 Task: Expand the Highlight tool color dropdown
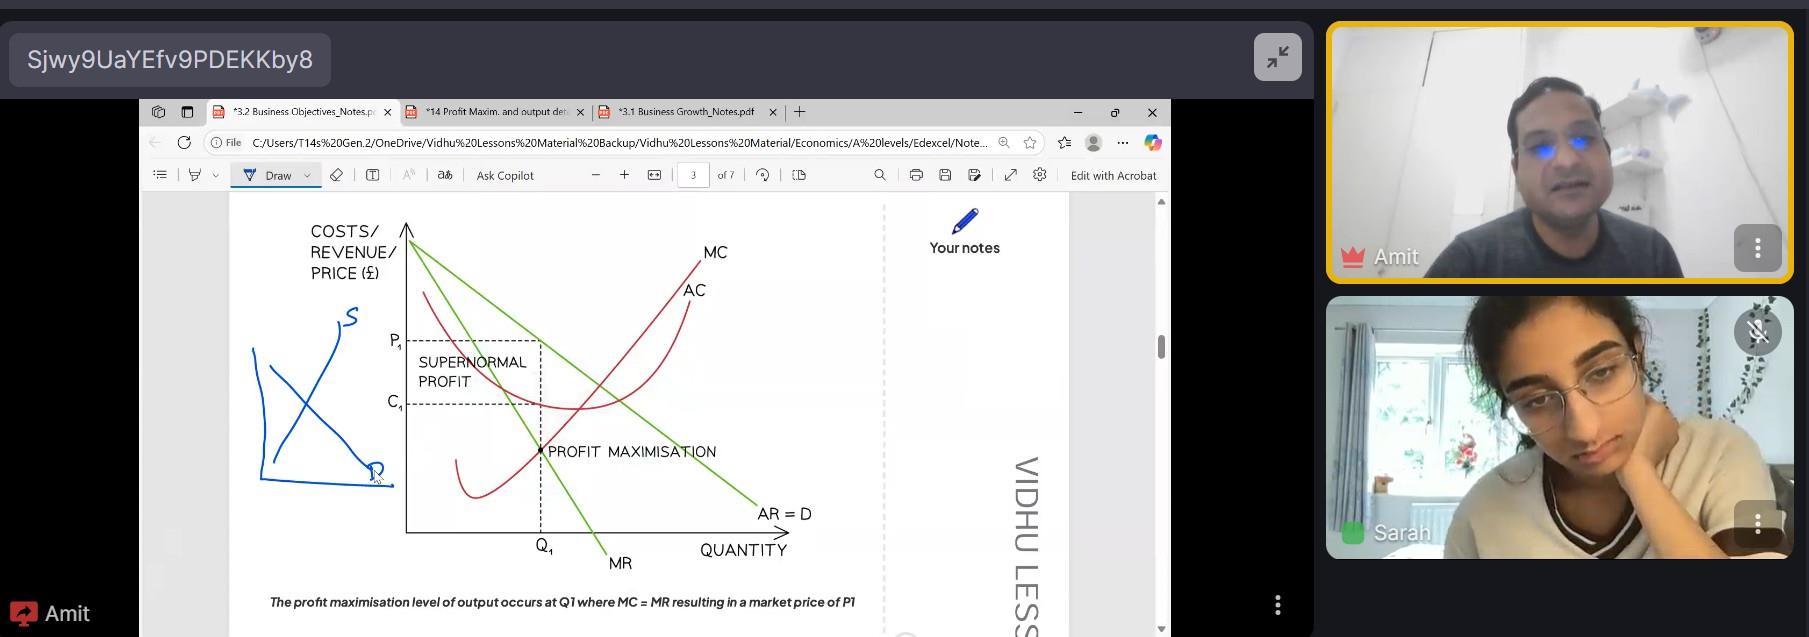pyautogui.click(x=216, y=175)
